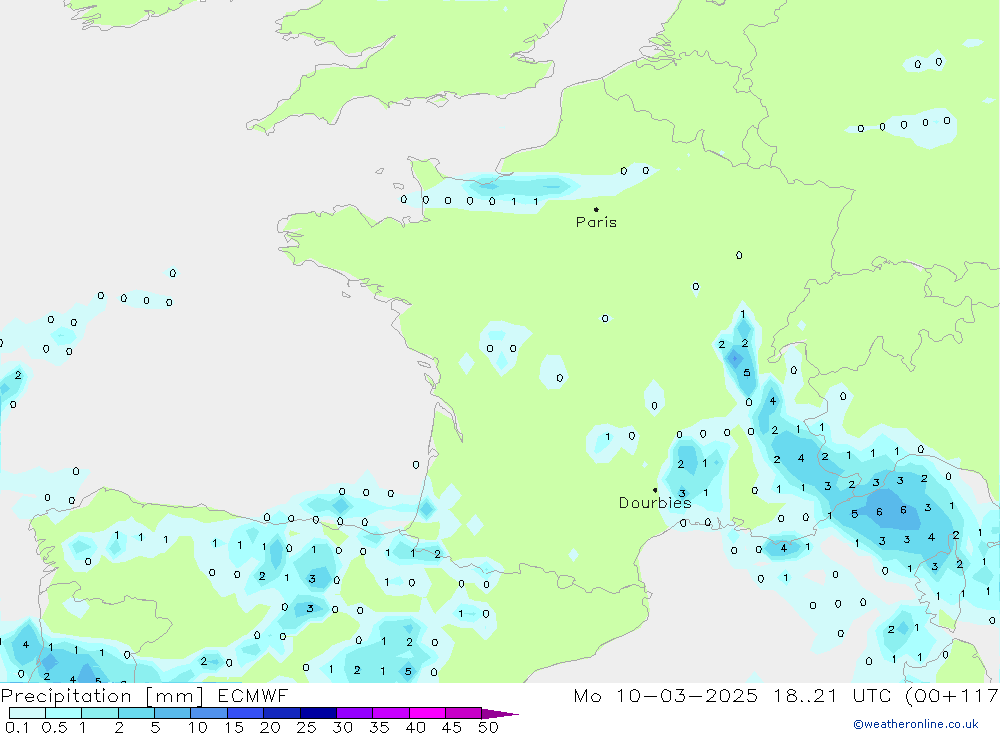
Task: Click the legend value label '30'
Action: (x=343, y=727)
